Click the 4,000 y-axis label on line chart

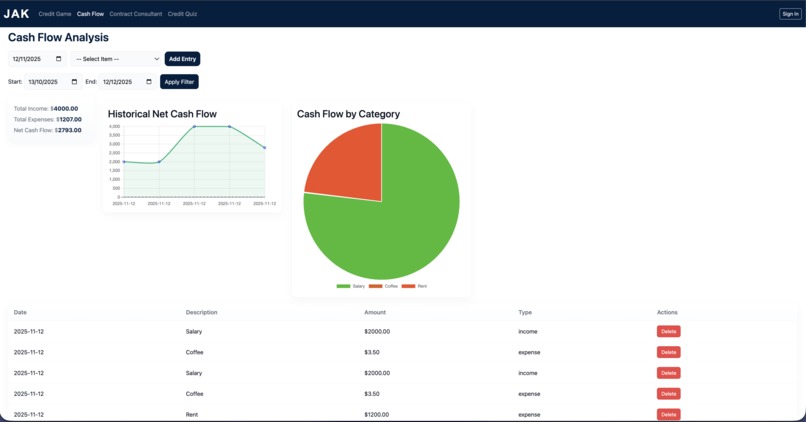115,126
